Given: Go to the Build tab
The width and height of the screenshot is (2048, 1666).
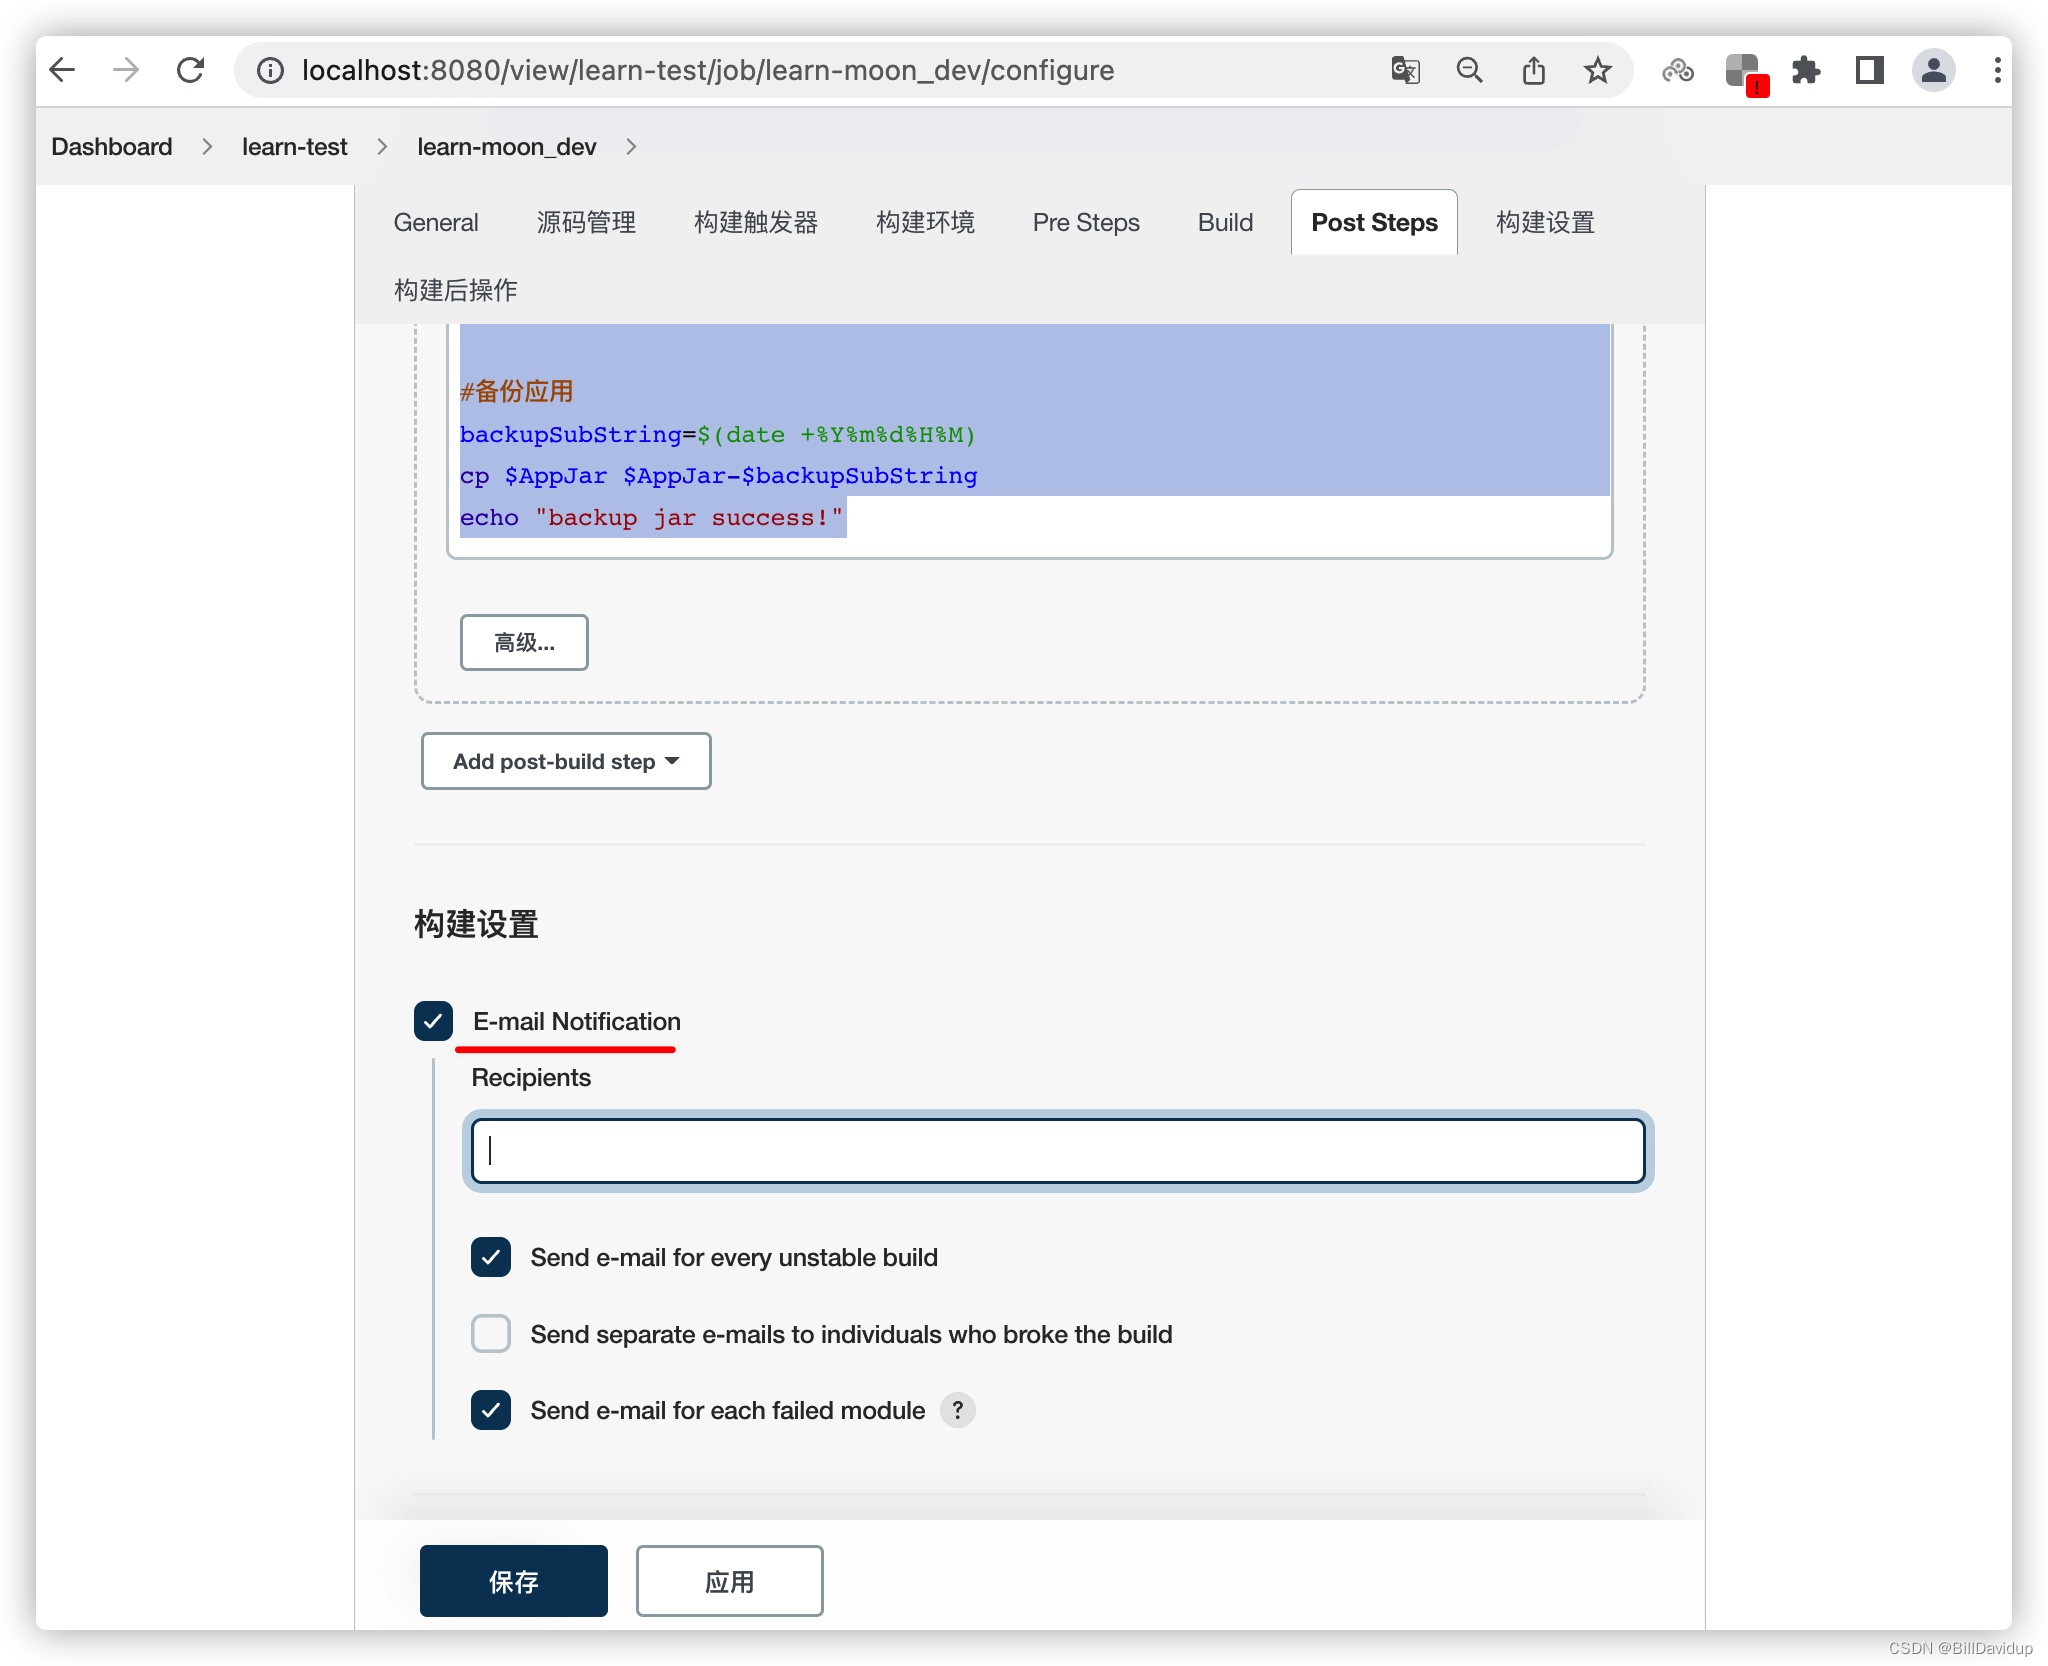Looking at the screenshot, I should [x=1225, y=222].
